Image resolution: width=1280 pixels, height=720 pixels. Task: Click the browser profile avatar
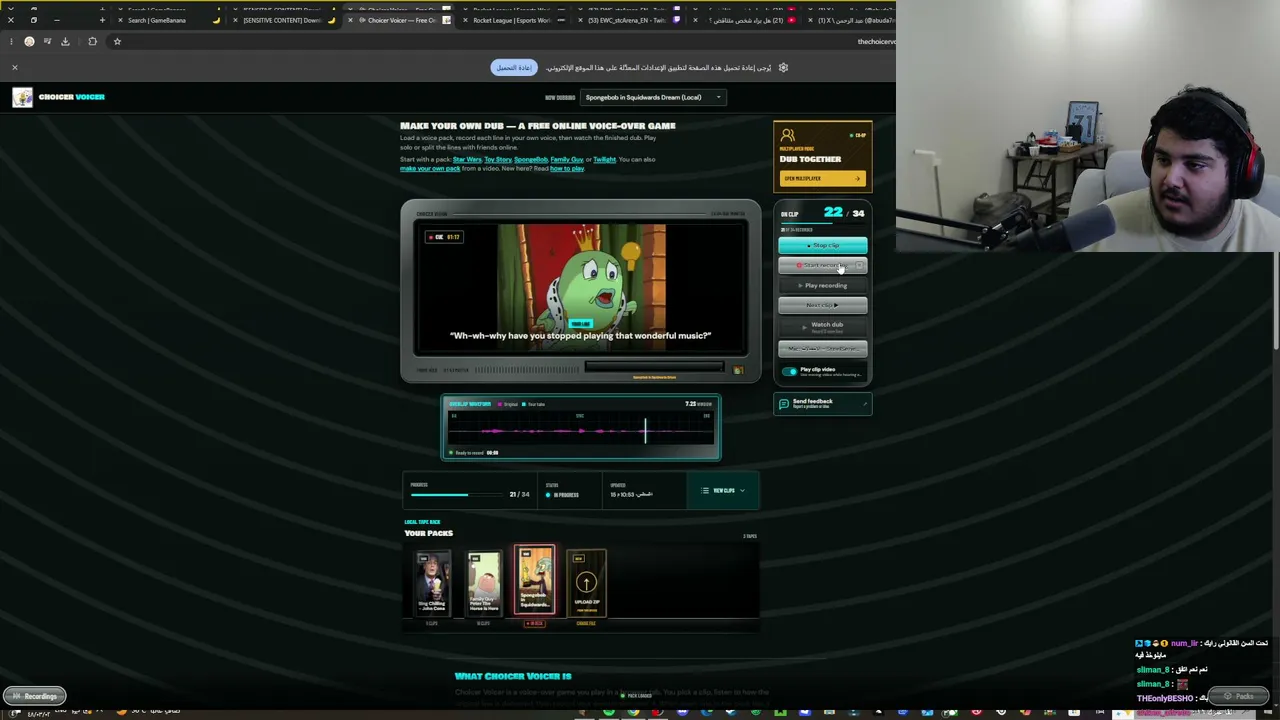coord(29,41)
